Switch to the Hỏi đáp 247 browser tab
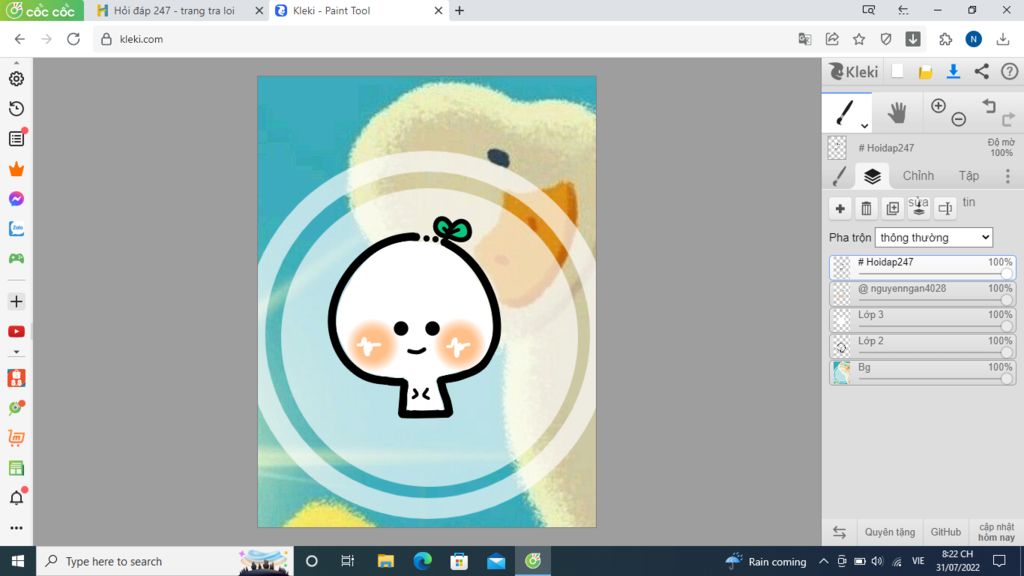Viewport: 1024px width, 576px height. pyautogui.click(x=174, y=10)
